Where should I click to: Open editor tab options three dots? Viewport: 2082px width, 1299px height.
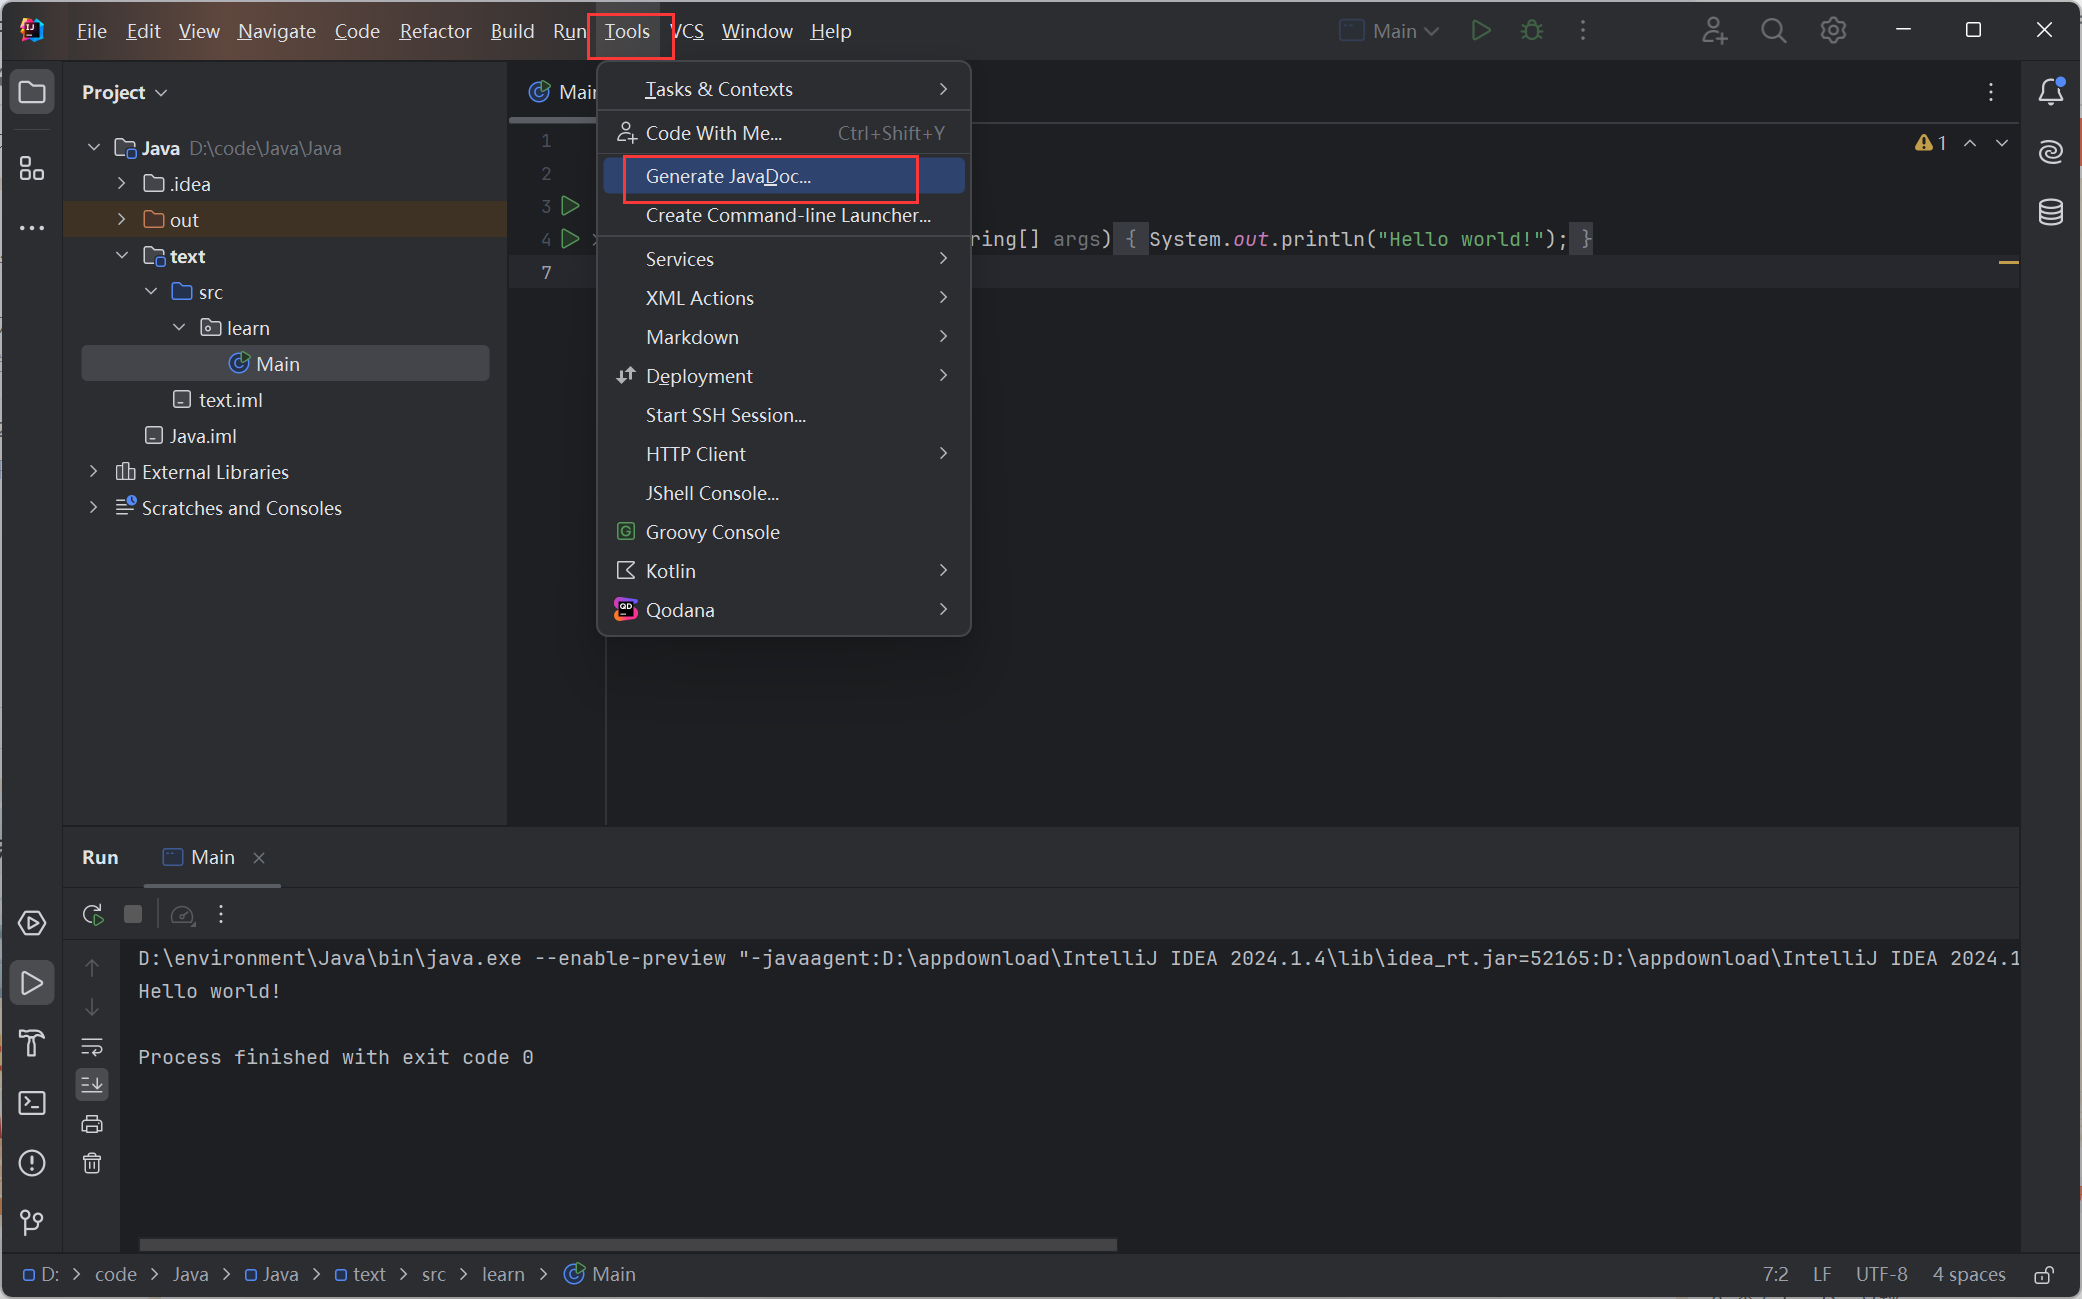pyautogui.click(x=1991, y=92)
